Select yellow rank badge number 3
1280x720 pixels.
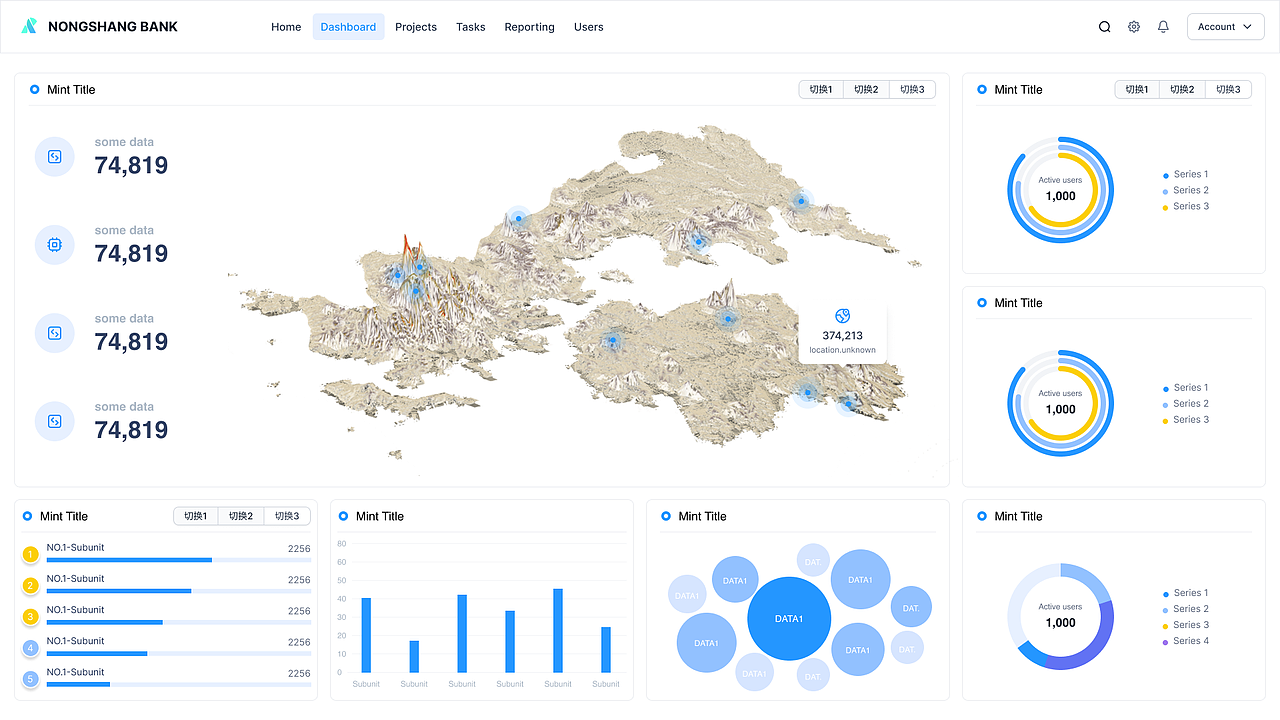pyautogui.click(x=30, y=616)
